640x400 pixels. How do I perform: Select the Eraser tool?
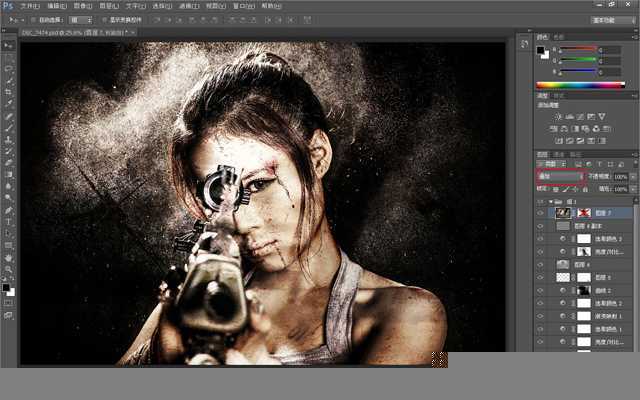(8, 162)
